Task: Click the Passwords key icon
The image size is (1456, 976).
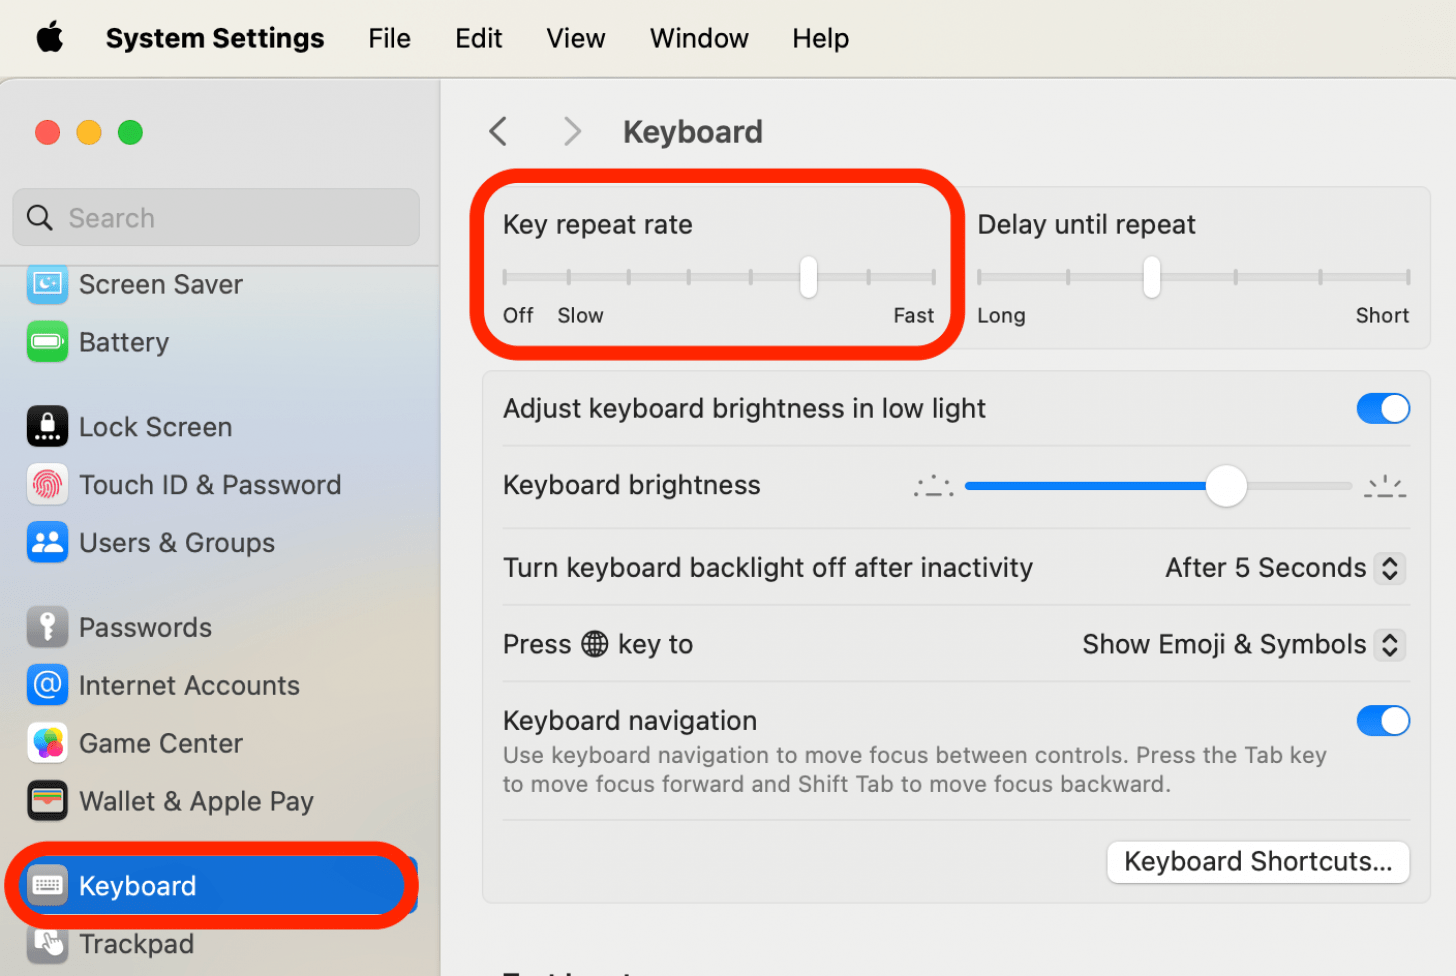Action: pyautogui.click(x=47, y=627)
